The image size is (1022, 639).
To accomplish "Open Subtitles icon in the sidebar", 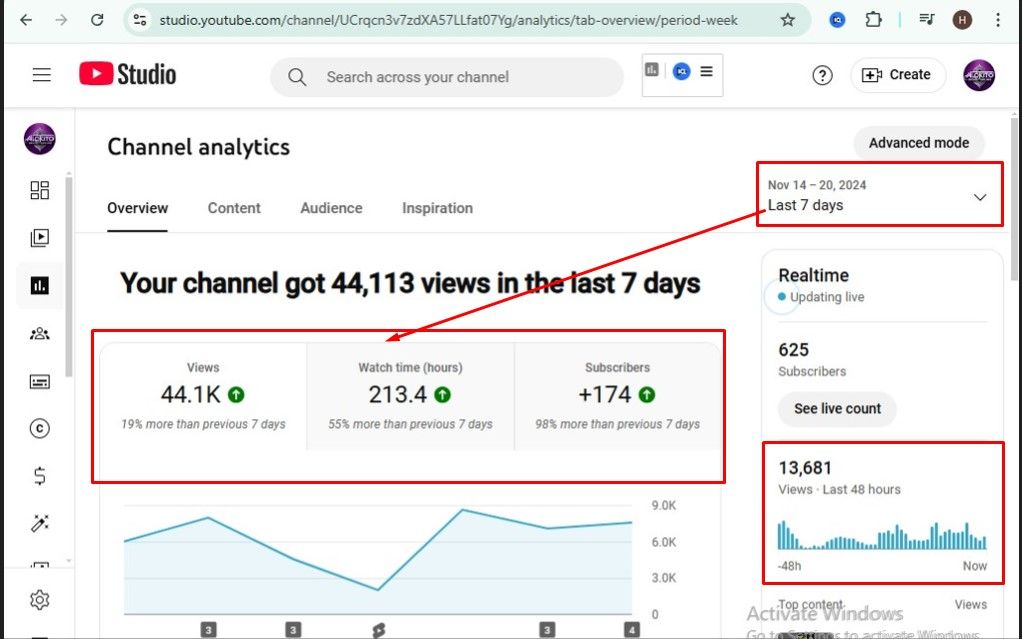I will pyautogui.click(x=40, y=381).
